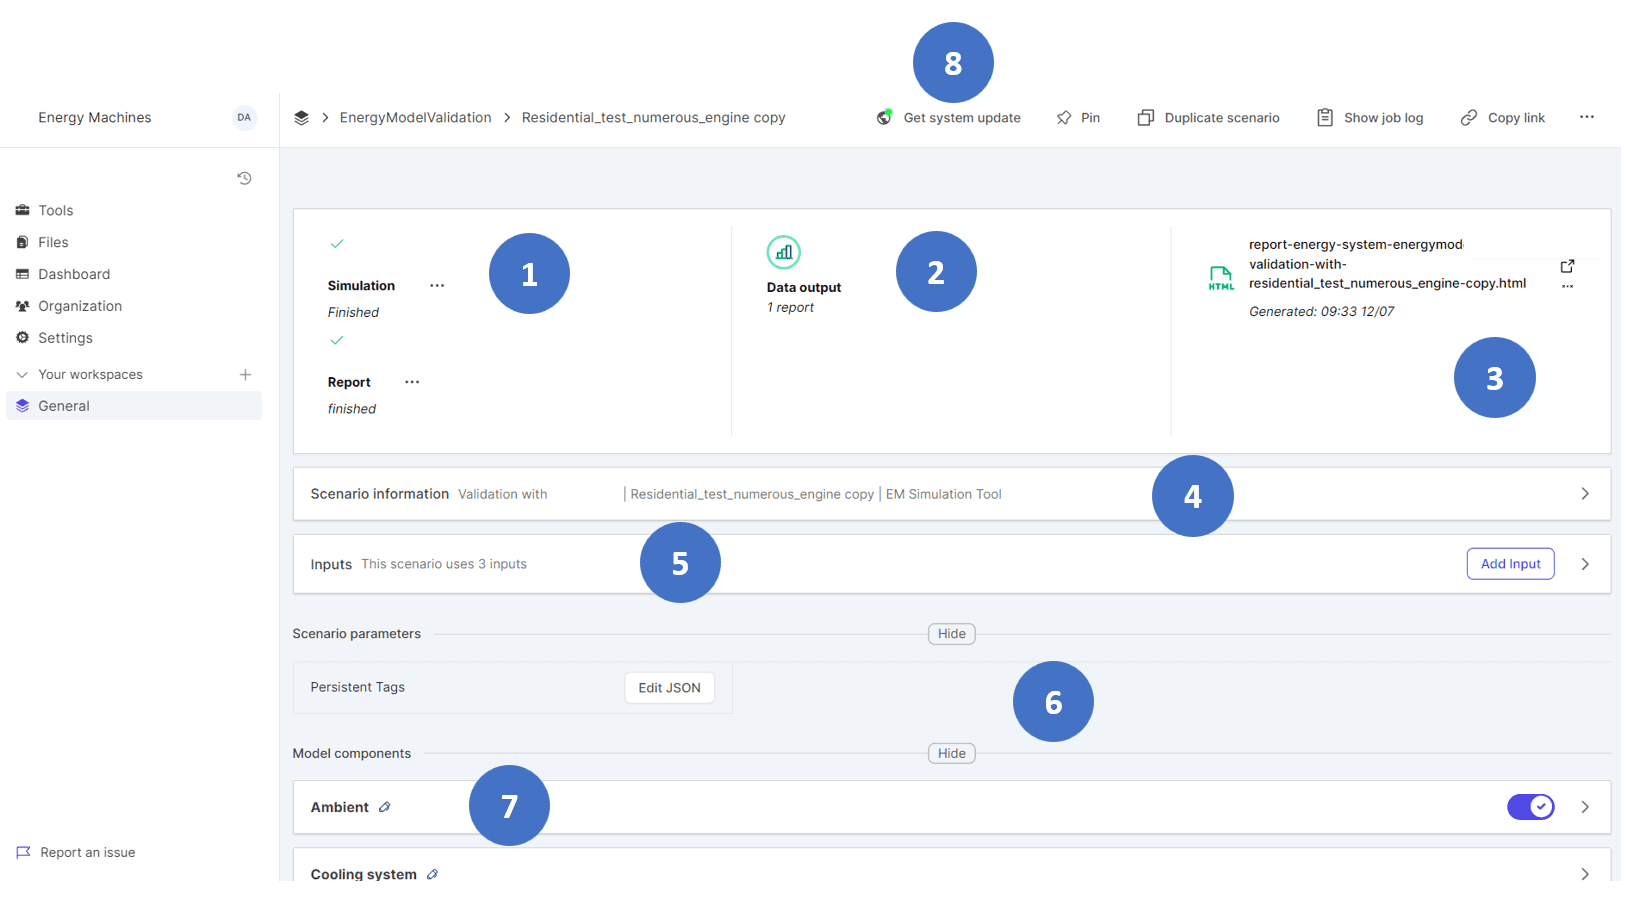Expand the Ambient component chevron

click(x=1585, y=807)
